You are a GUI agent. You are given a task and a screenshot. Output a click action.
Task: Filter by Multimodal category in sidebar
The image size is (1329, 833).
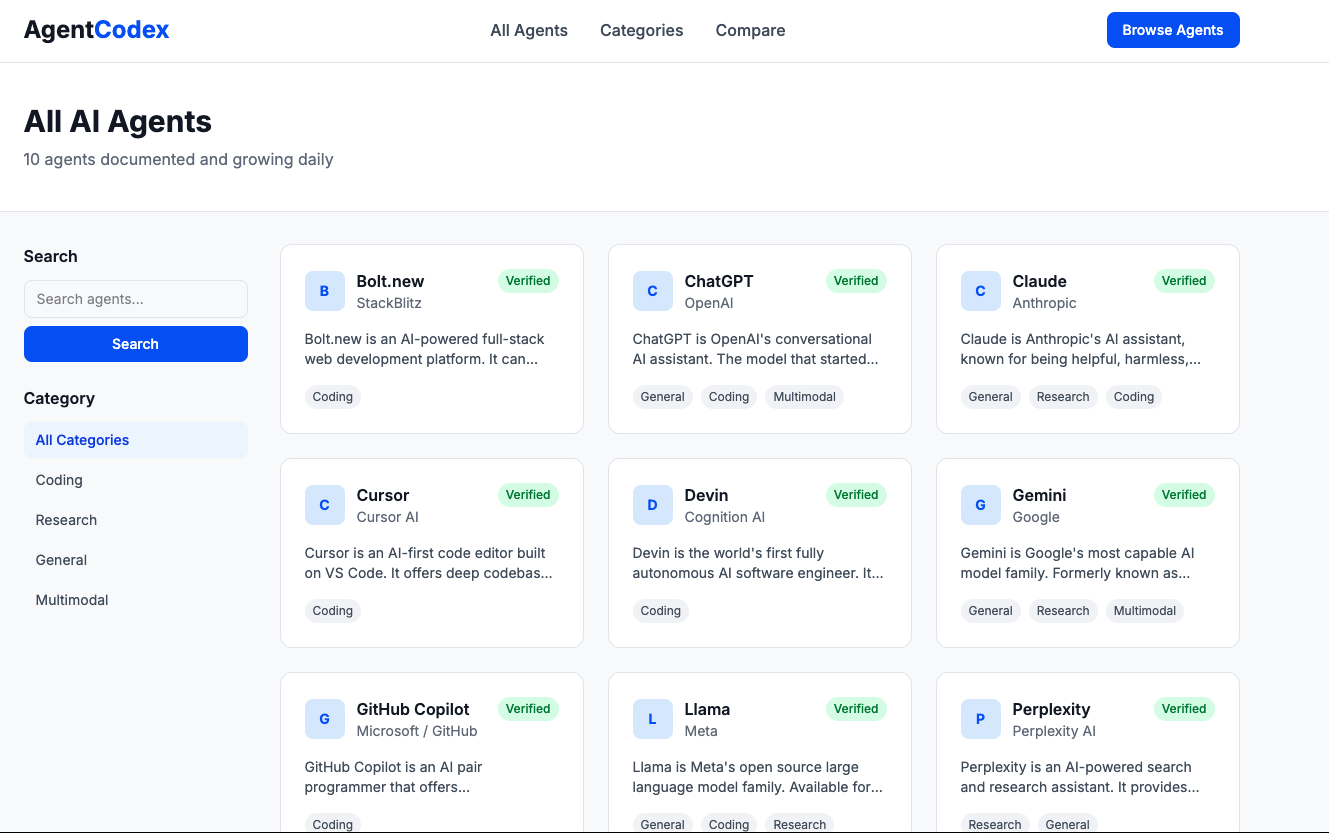(x=136, y=600)
